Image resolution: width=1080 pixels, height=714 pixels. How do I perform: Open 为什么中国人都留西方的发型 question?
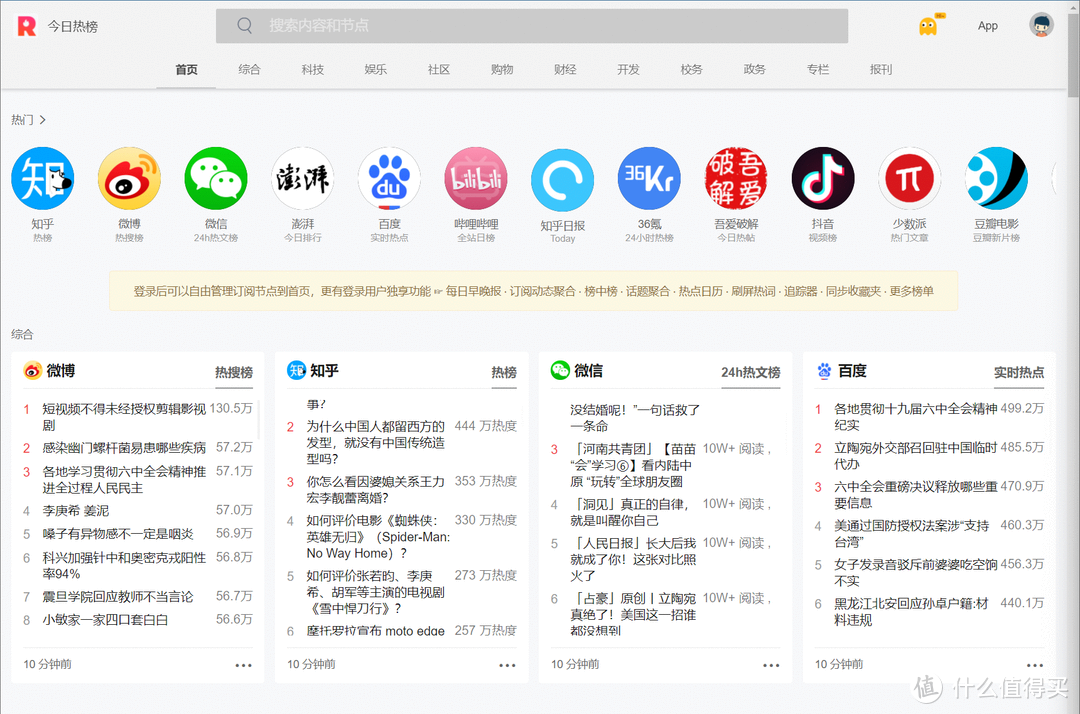[x=375, y=443]
